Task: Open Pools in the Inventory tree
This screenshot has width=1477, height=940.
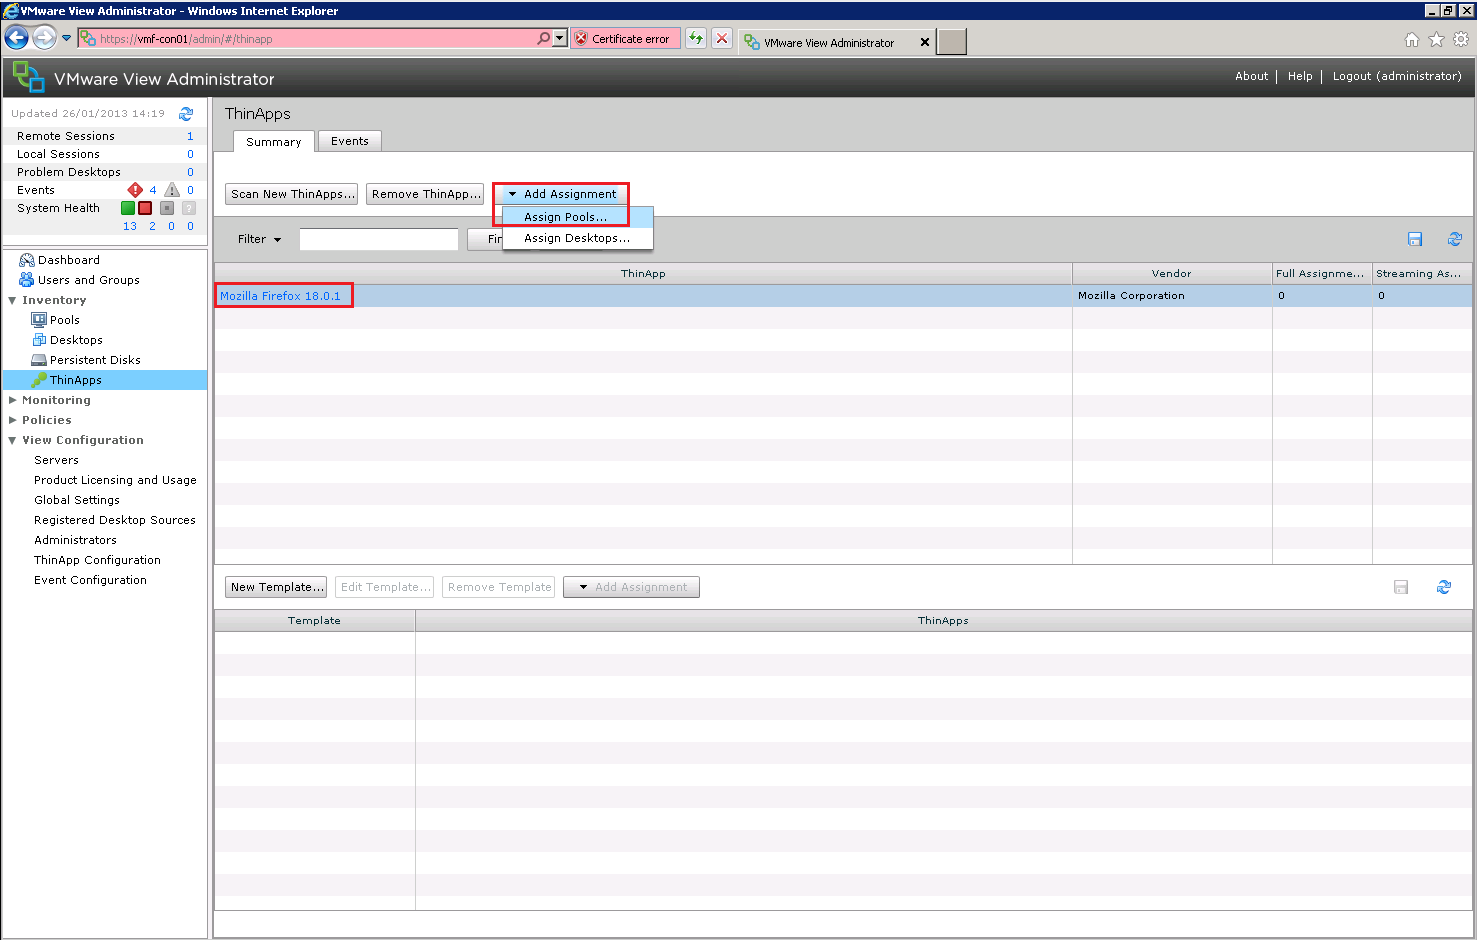Action: [x=64, y=320]
